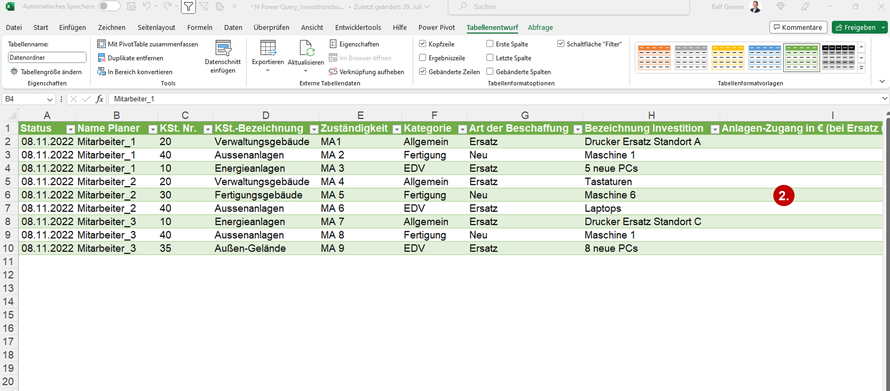
Task: Enable the Ergebniszeile checkbox
Action: (423, 58)
